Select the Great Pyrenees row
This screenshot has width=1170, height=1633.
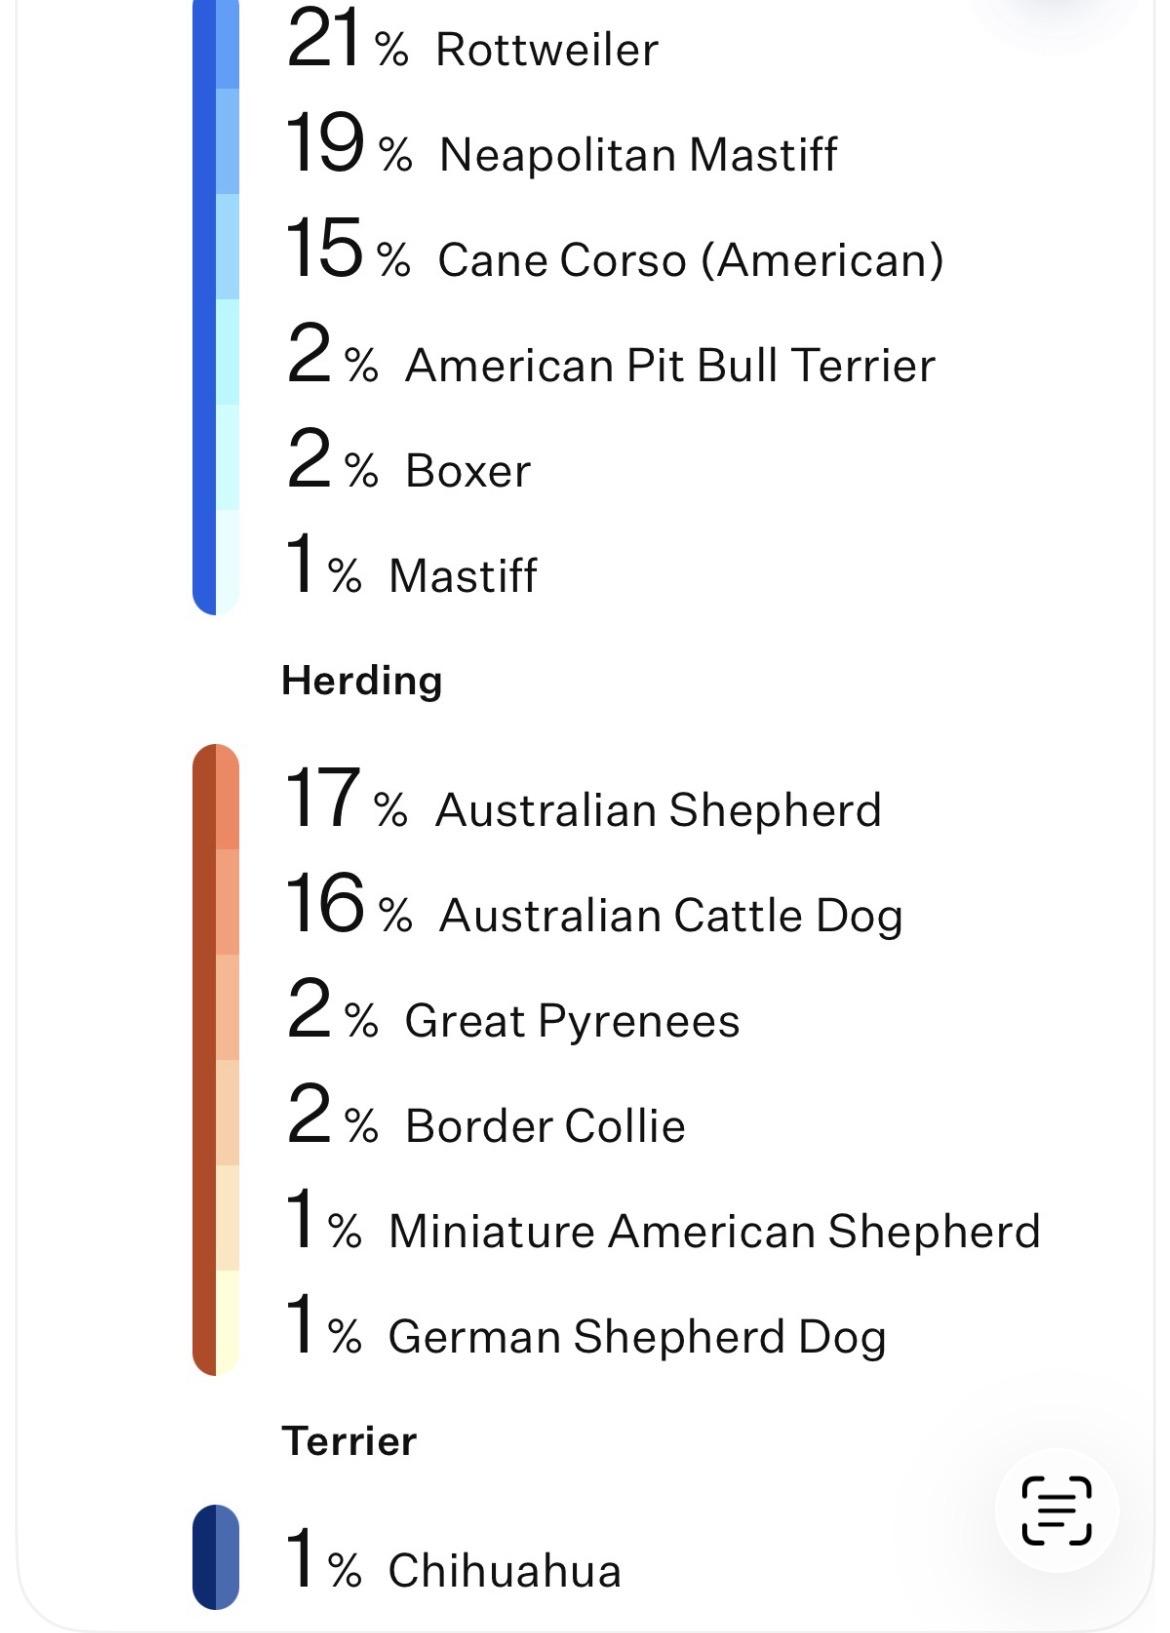click(571, 1020)
